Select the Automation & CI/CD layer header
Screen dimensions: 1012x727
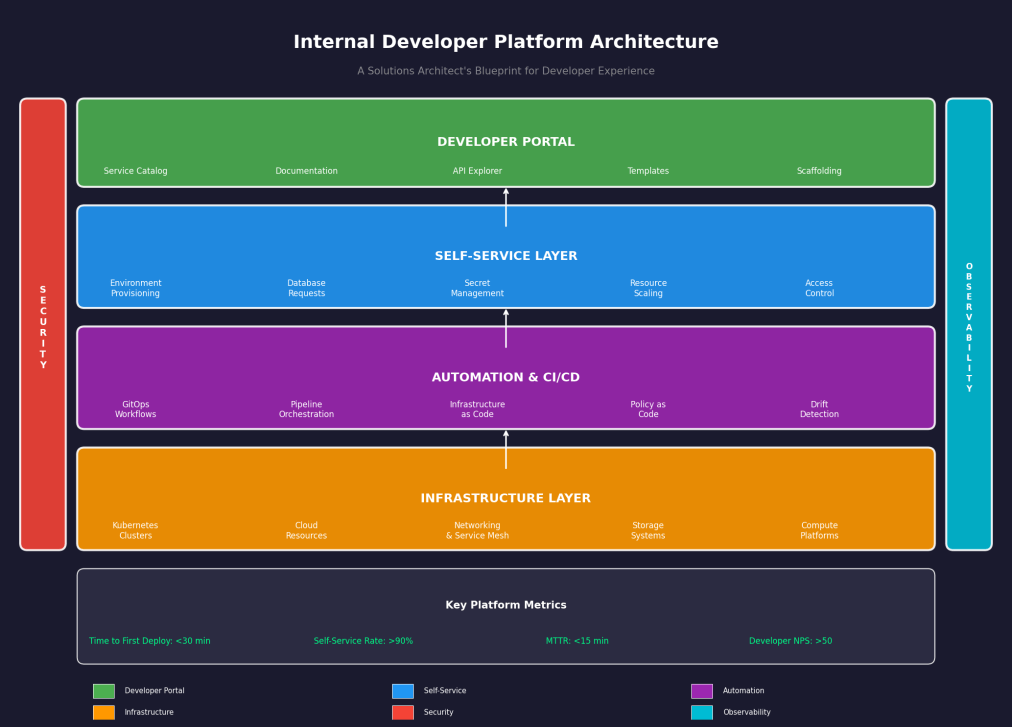(x=506, y=377)
